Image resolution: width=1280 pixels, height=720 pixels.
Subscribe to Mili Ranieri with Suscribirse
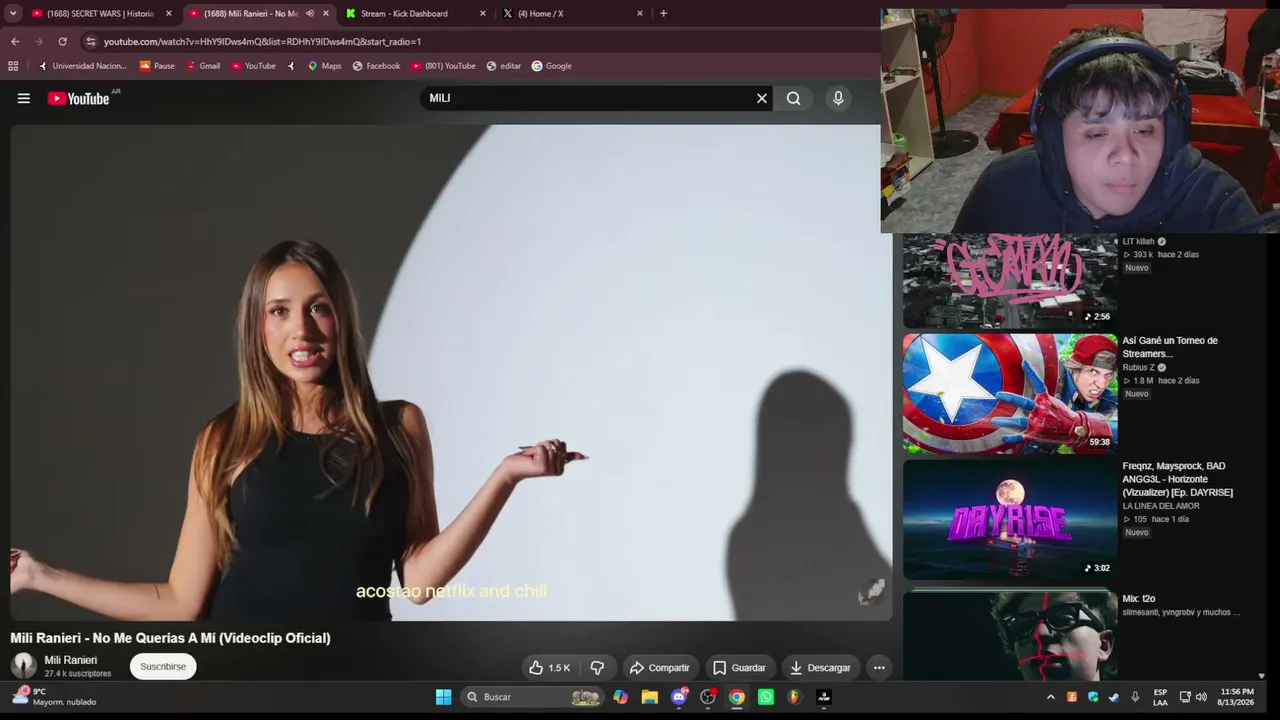(x=163, y=666)
